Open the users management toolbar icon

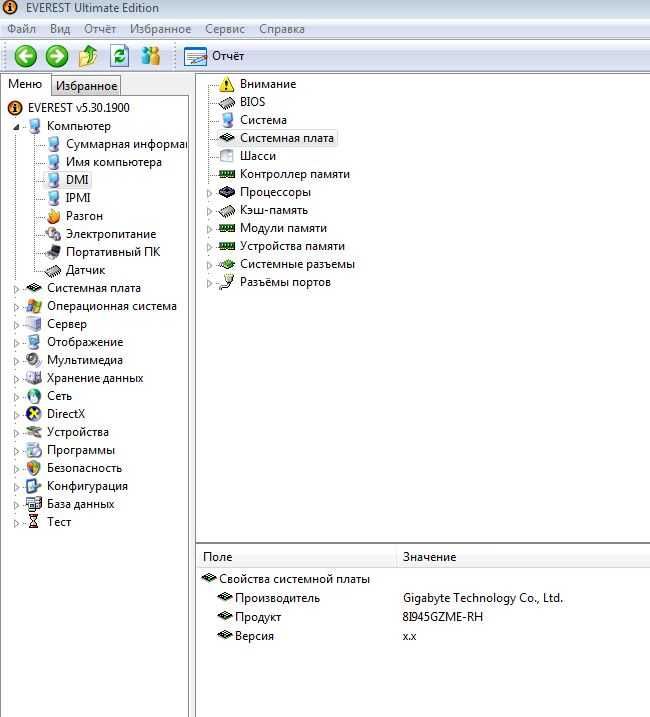click(x=150, y=56)
